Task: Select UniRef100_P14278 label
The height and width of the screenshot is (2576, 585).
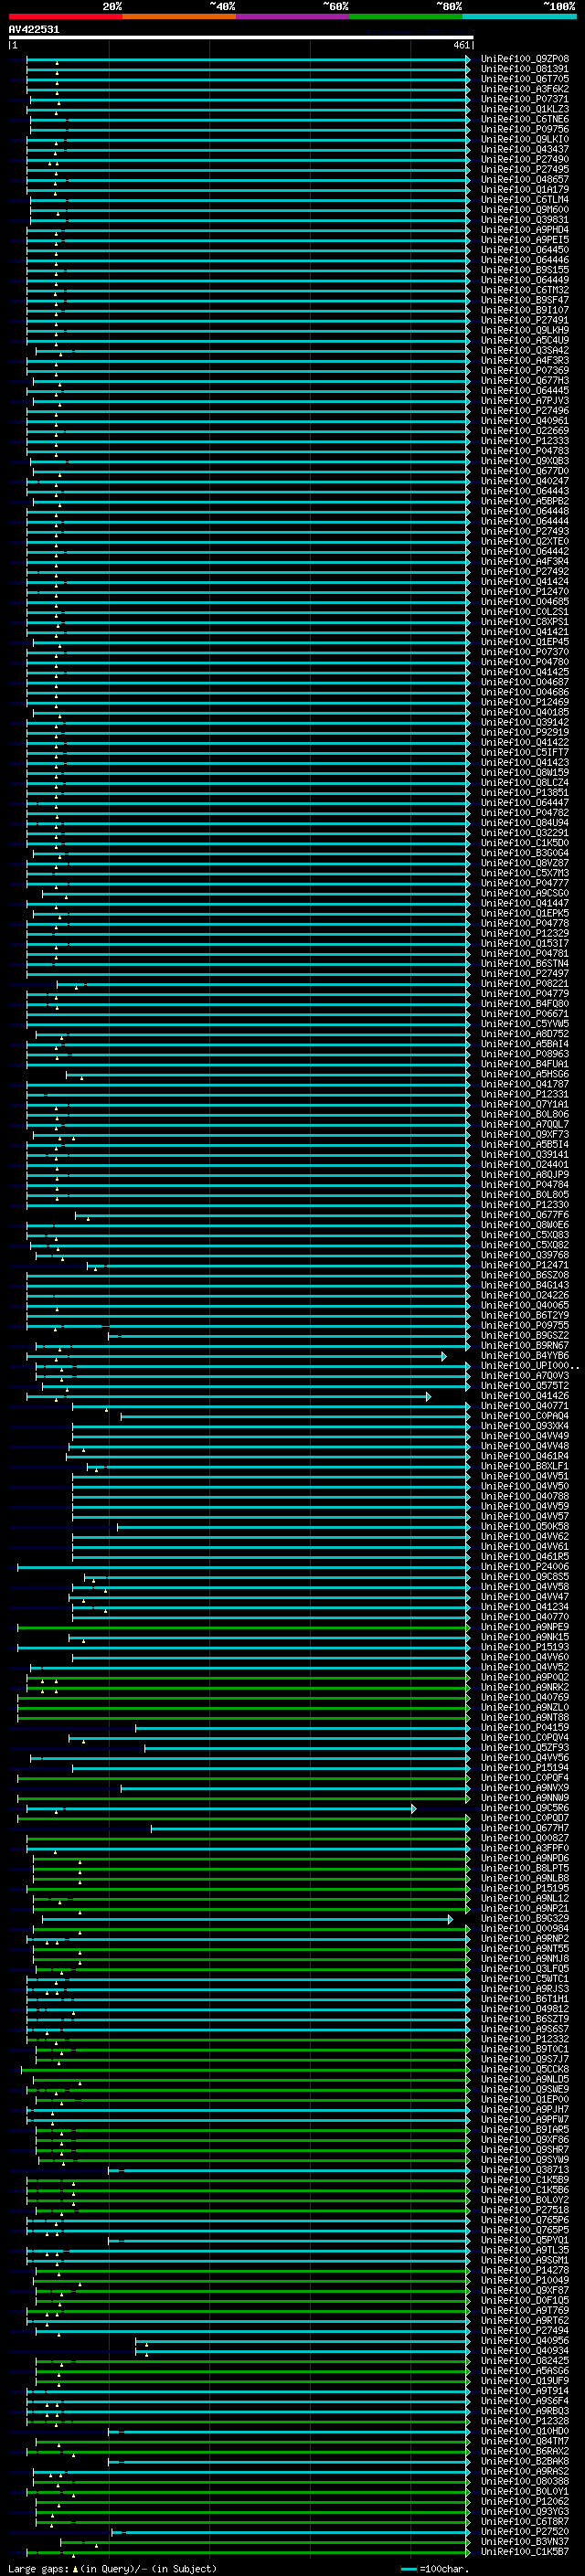Action: pos(525,2270)
